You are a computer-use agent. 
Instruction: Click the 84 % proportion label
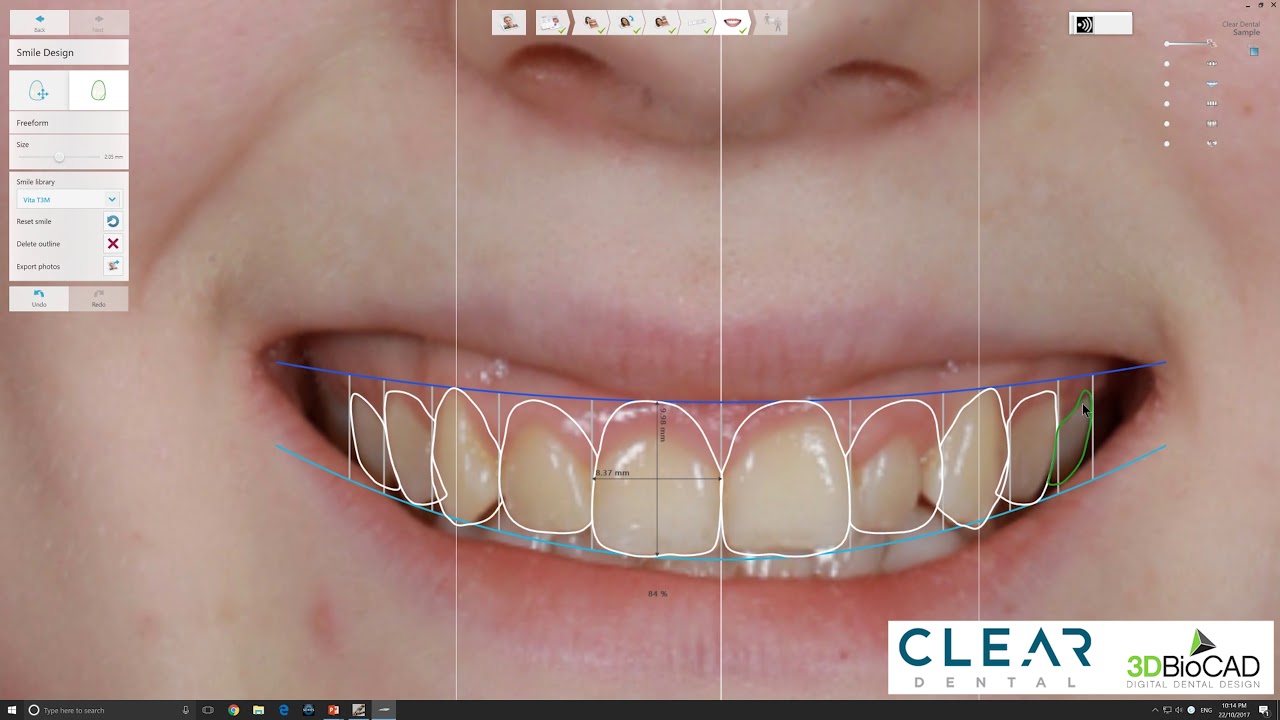657,594
